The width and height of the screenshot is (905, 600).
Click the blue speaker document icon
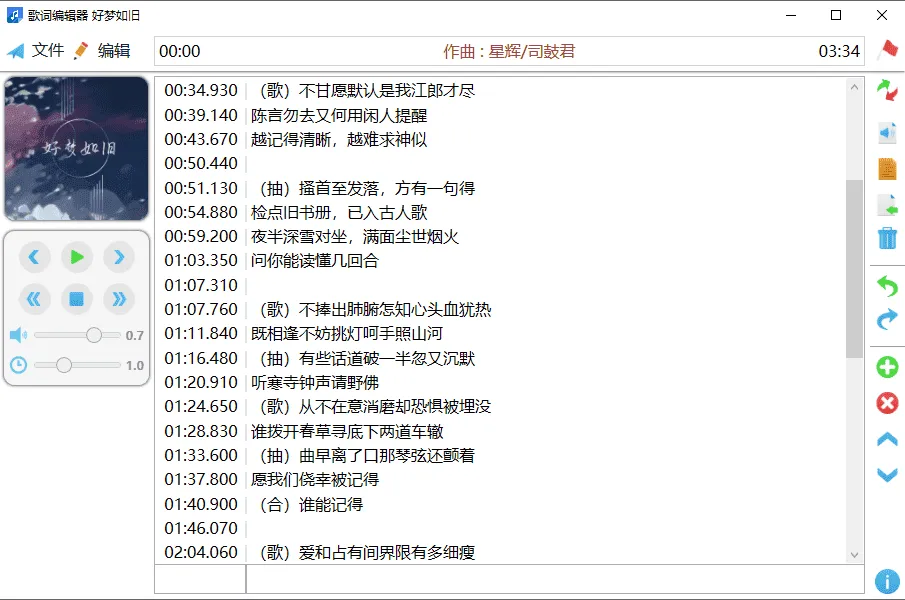(887, 132)
